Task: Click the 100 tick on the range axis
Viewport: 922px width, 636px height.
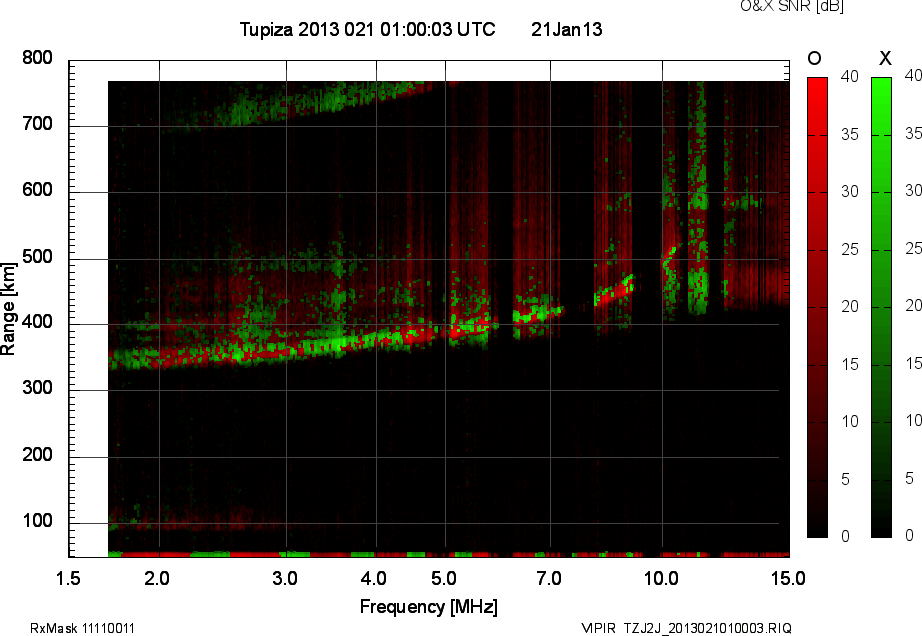Action: (37, 521)
